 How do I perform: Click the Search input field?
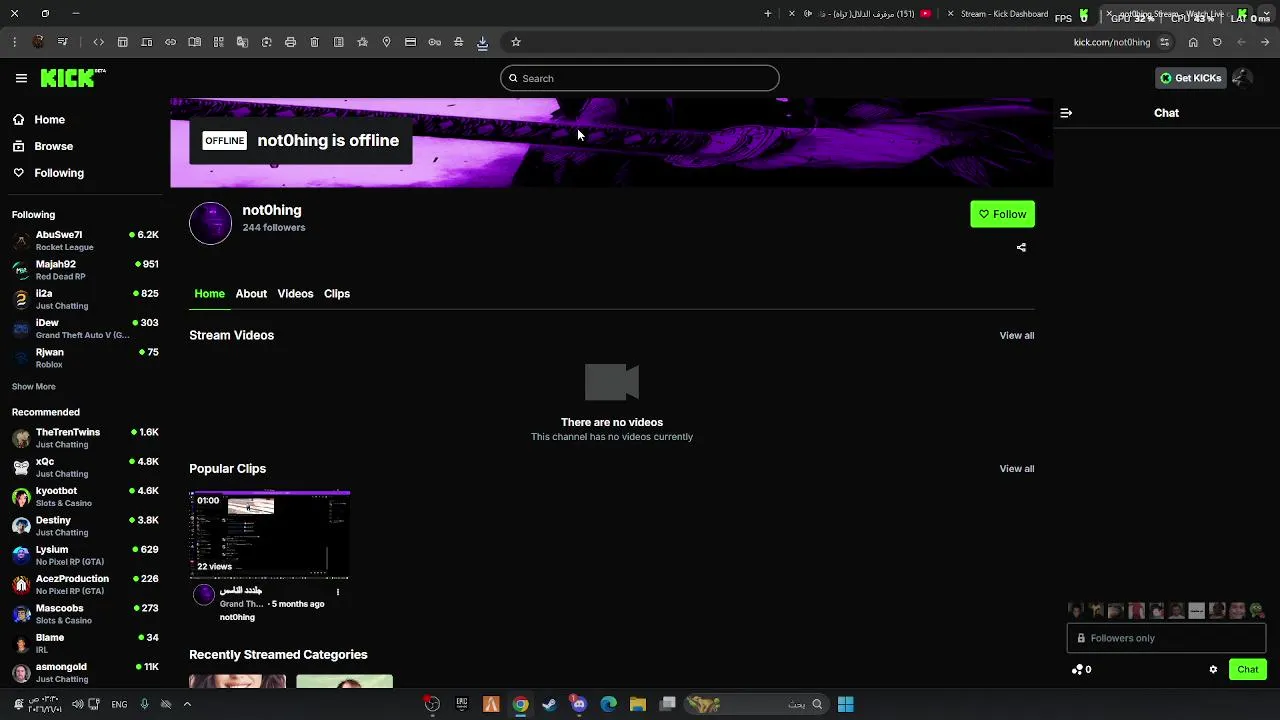tap(640, 78)
